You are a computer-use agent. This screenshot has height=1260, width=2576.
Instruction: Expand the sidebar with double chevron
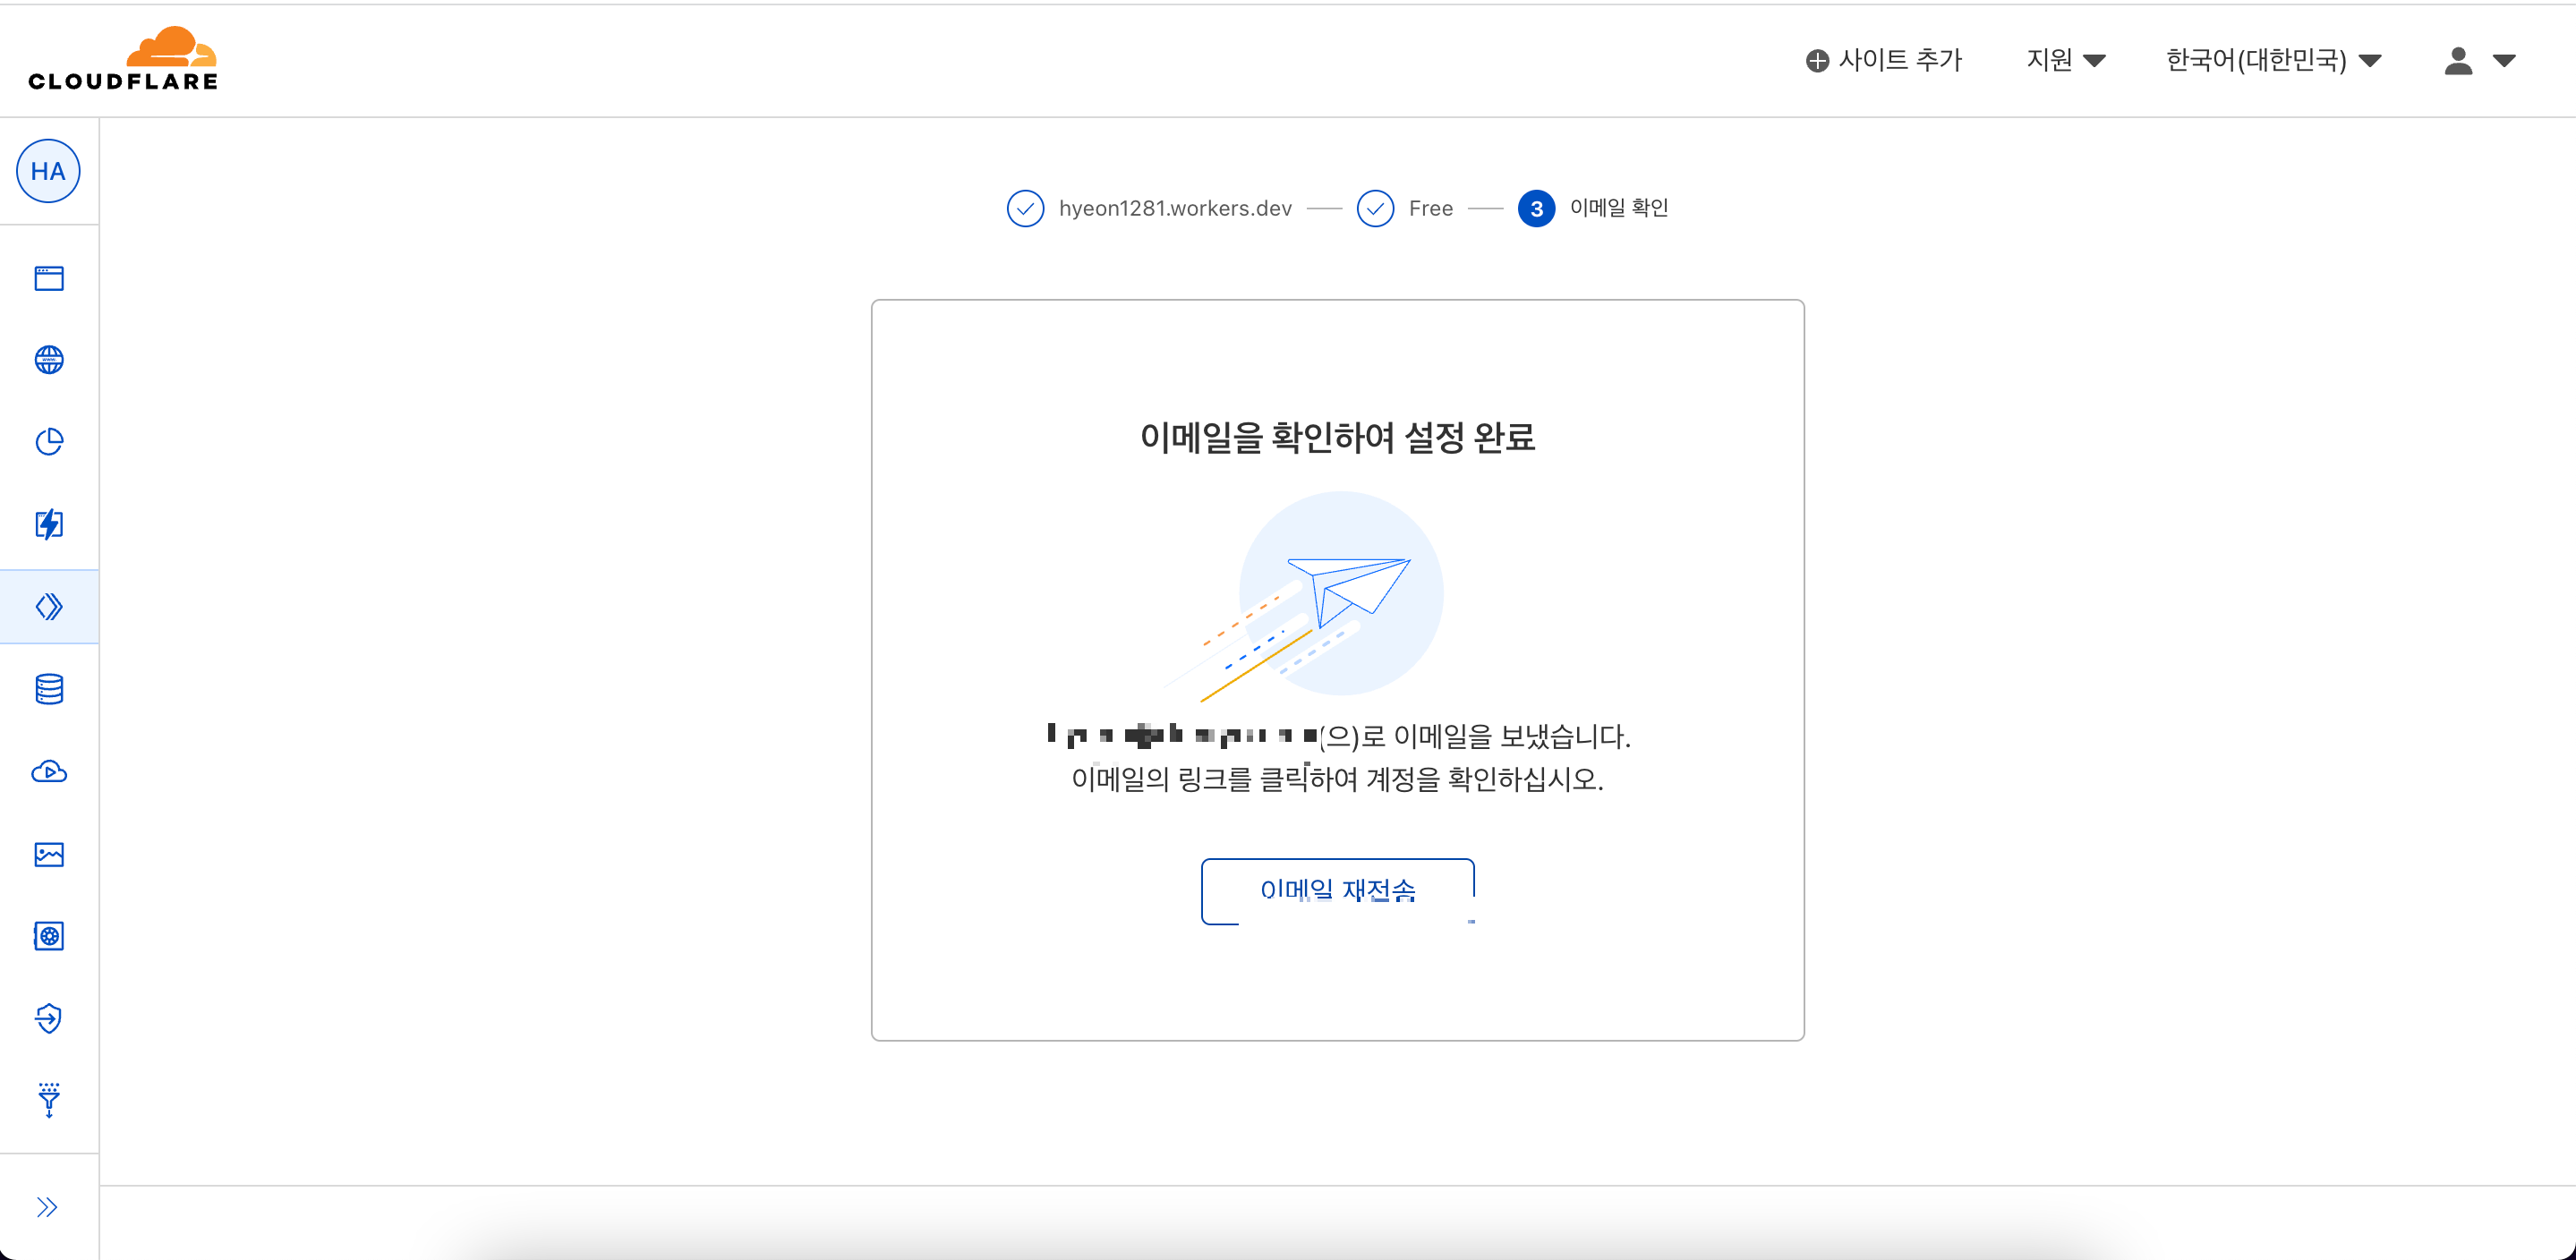(x=47, y=1207)
